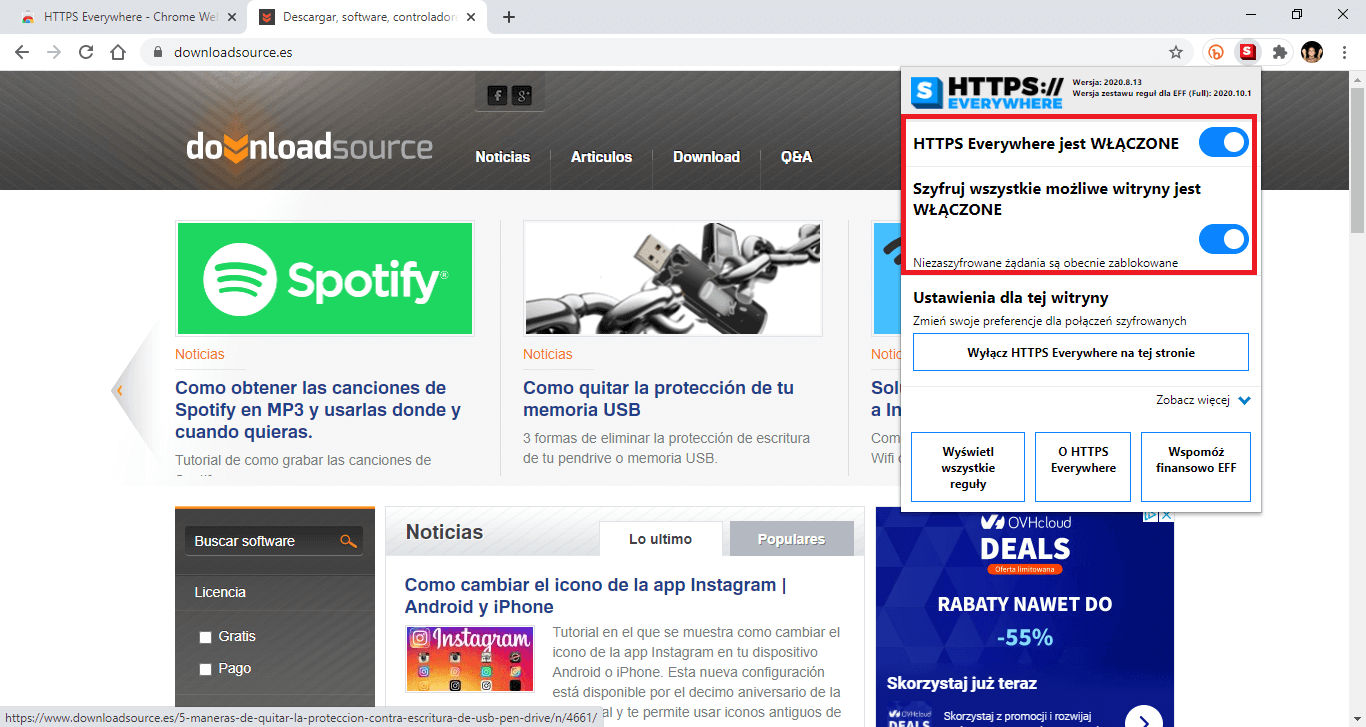Image resolution: width=1366 pixels, height=727 pixels.
Task: Click Wyłącz HTTPS Everywhere na tej stronie
Action: (1081, 353)
